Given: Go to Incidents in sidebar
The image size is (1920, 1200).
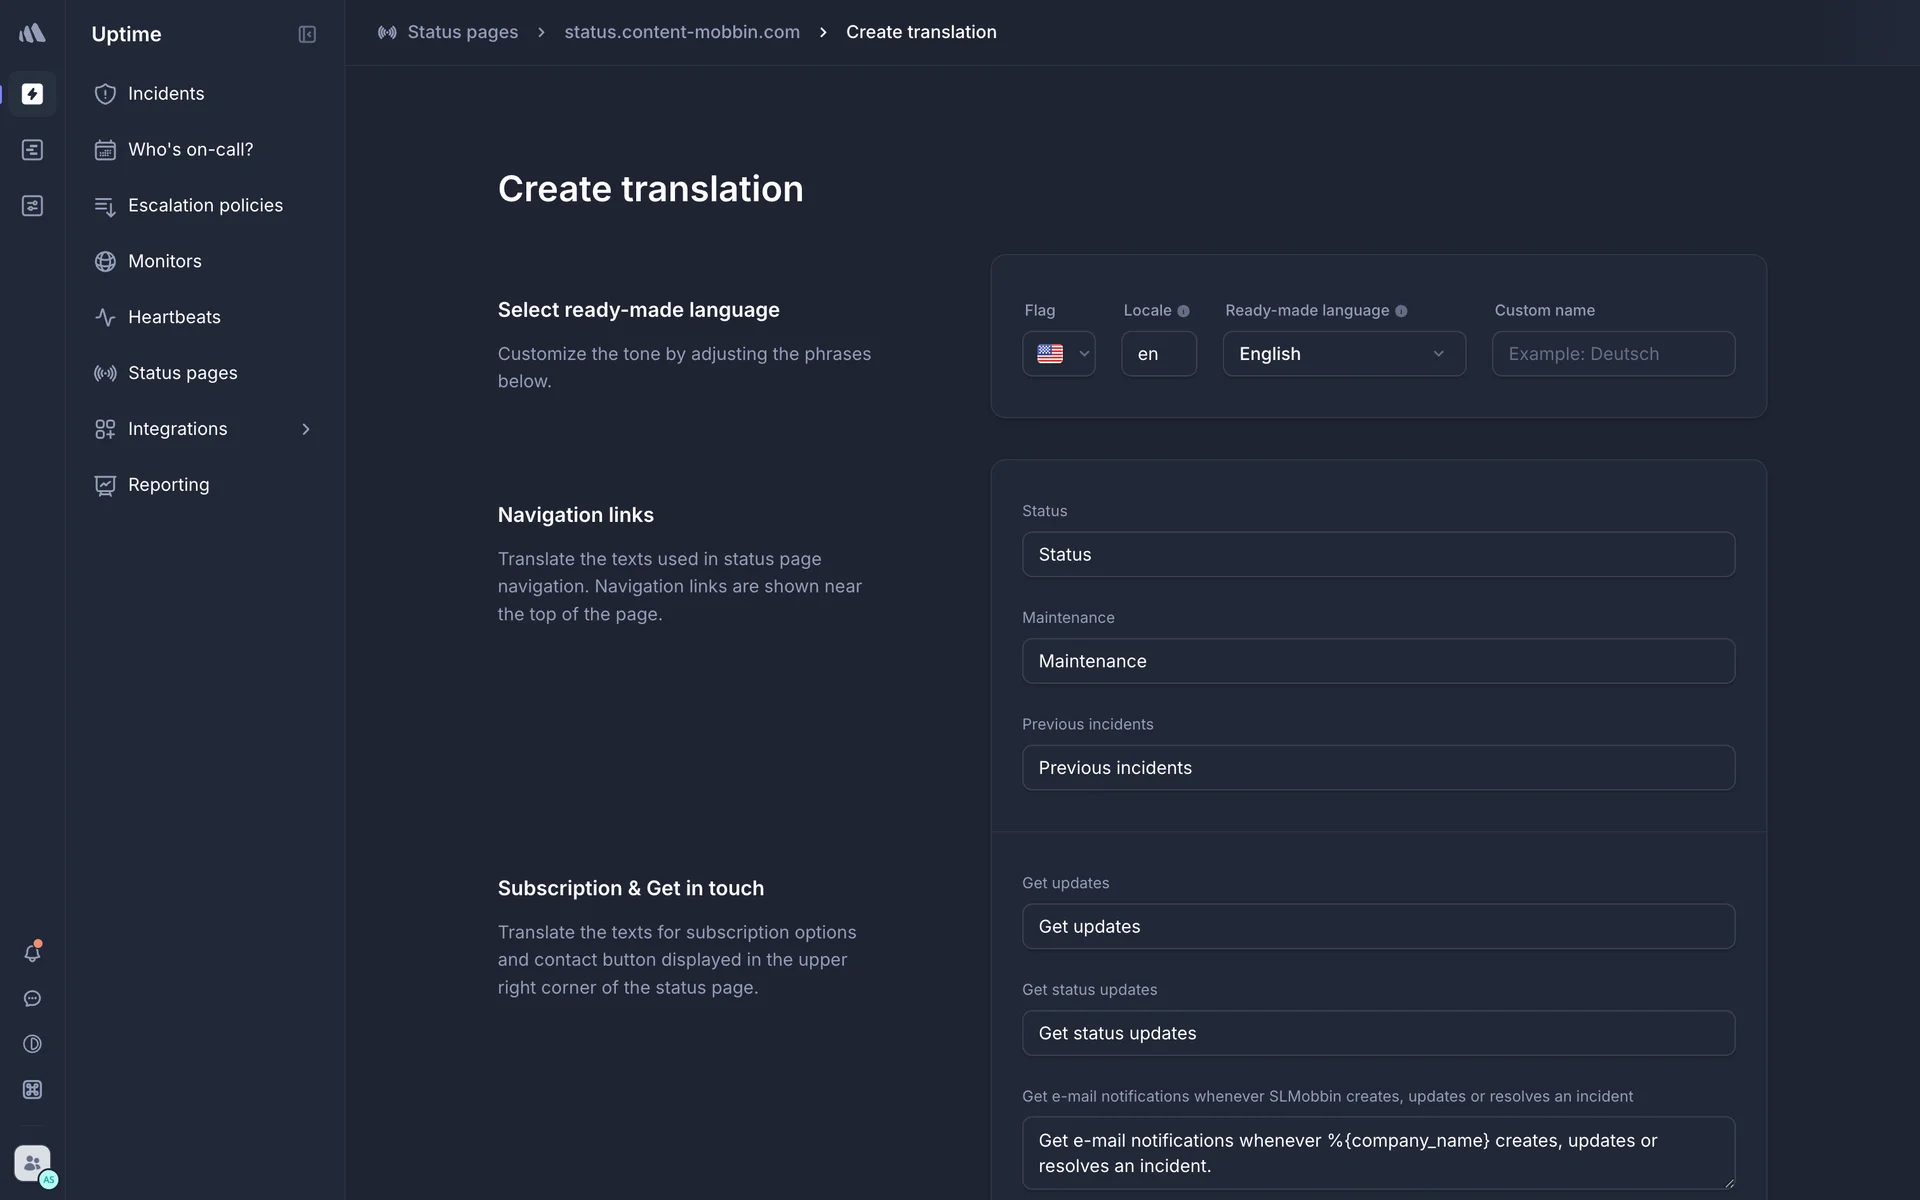Looking at the screenshot, I should pos(166,94).
